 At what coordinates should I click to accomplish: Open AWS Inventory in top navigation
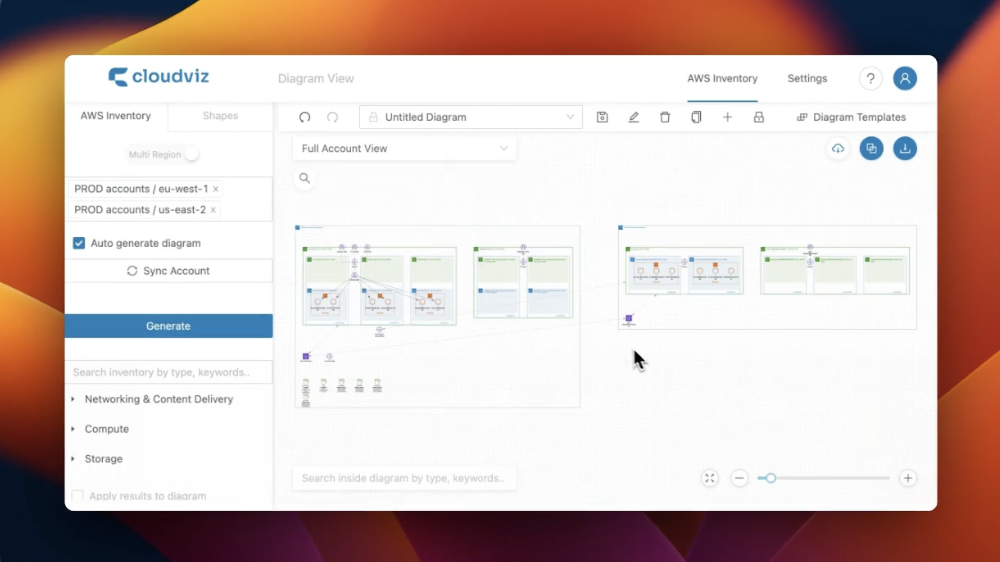tap(722, 78)
